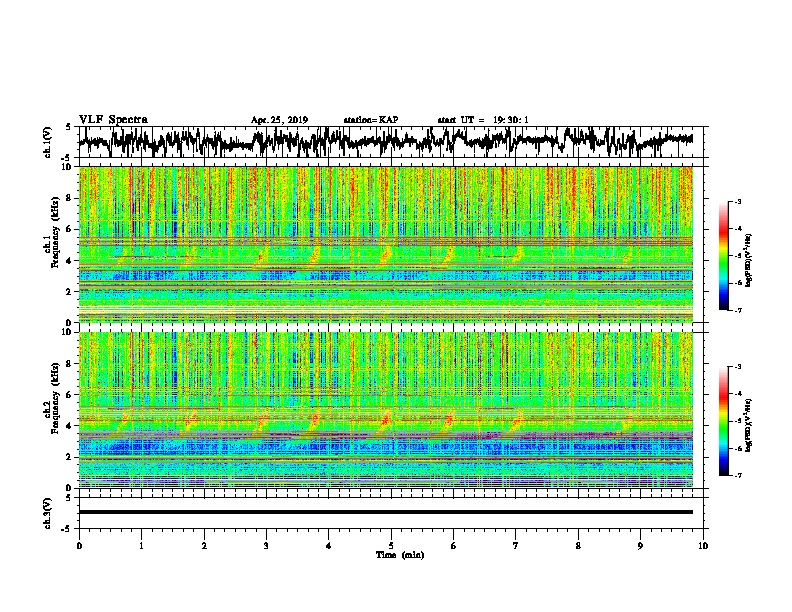The image size is (792, 612).
Task: Click the 'start UT = 19:30: 1' text
Action: pyautogui.click(x=483, y=120)
